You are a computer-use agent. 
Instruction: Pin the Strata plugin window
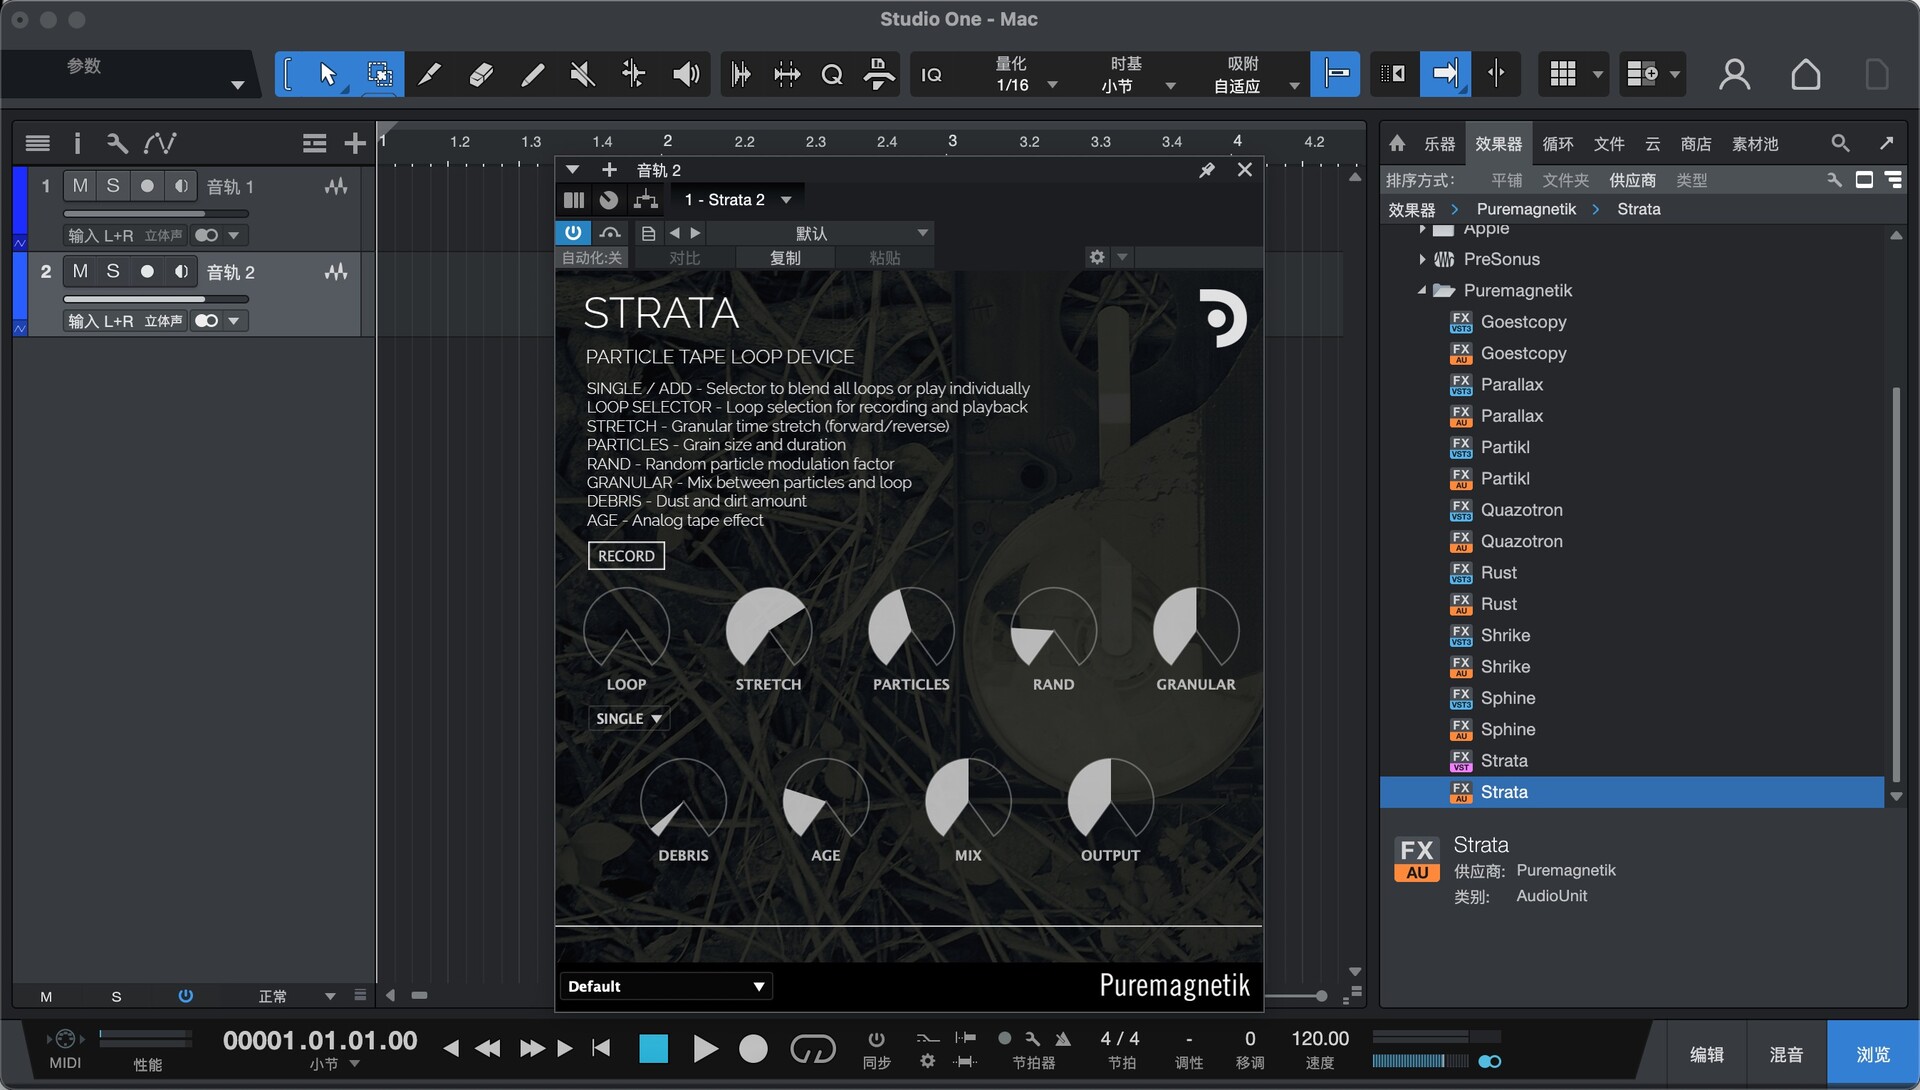click(1207, 170)
